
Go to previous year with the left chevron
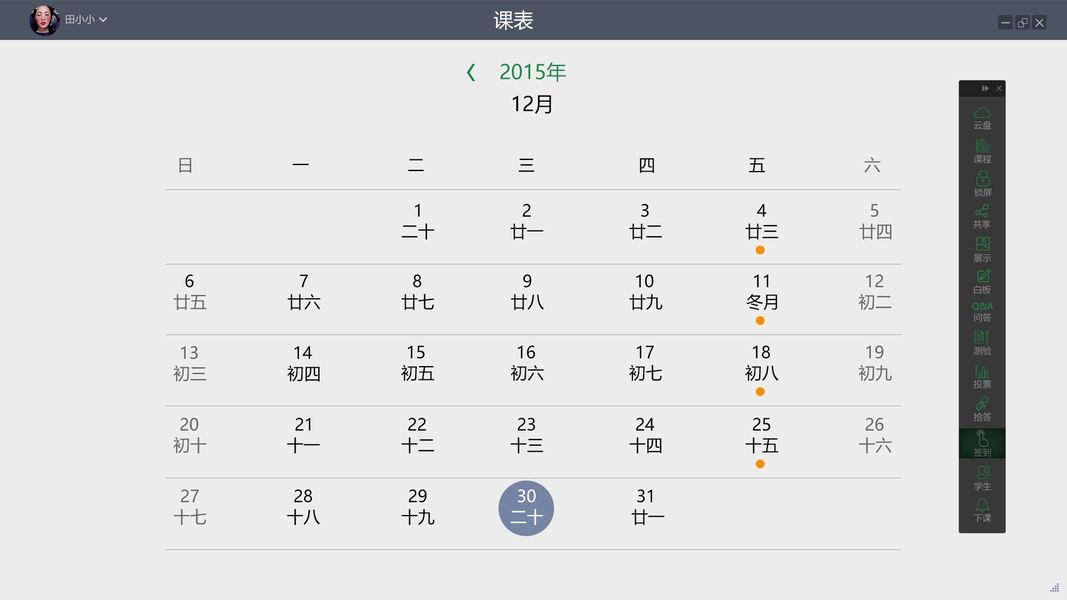471,72
